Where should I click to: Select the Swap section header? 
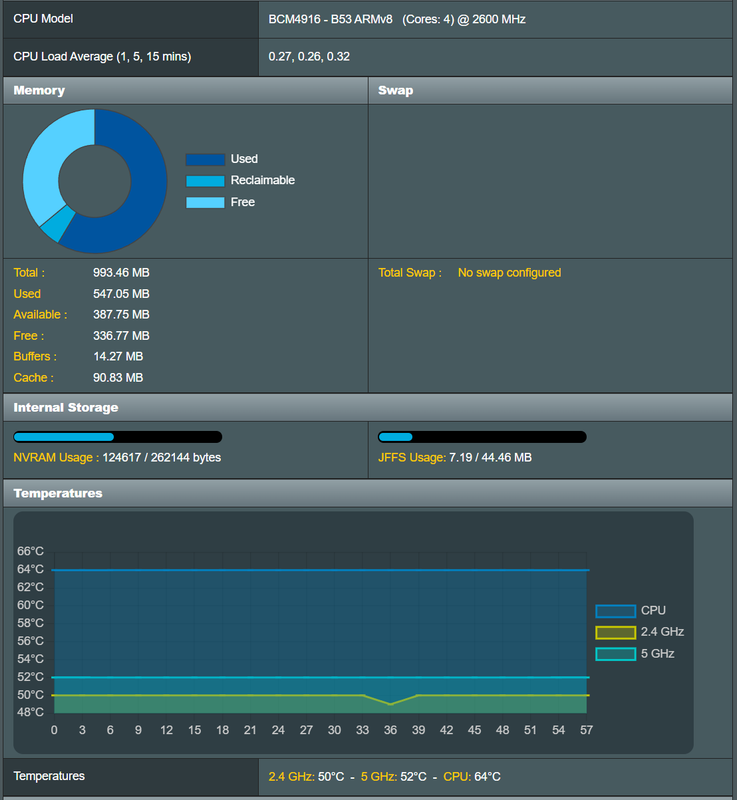(x=550, y=91)
